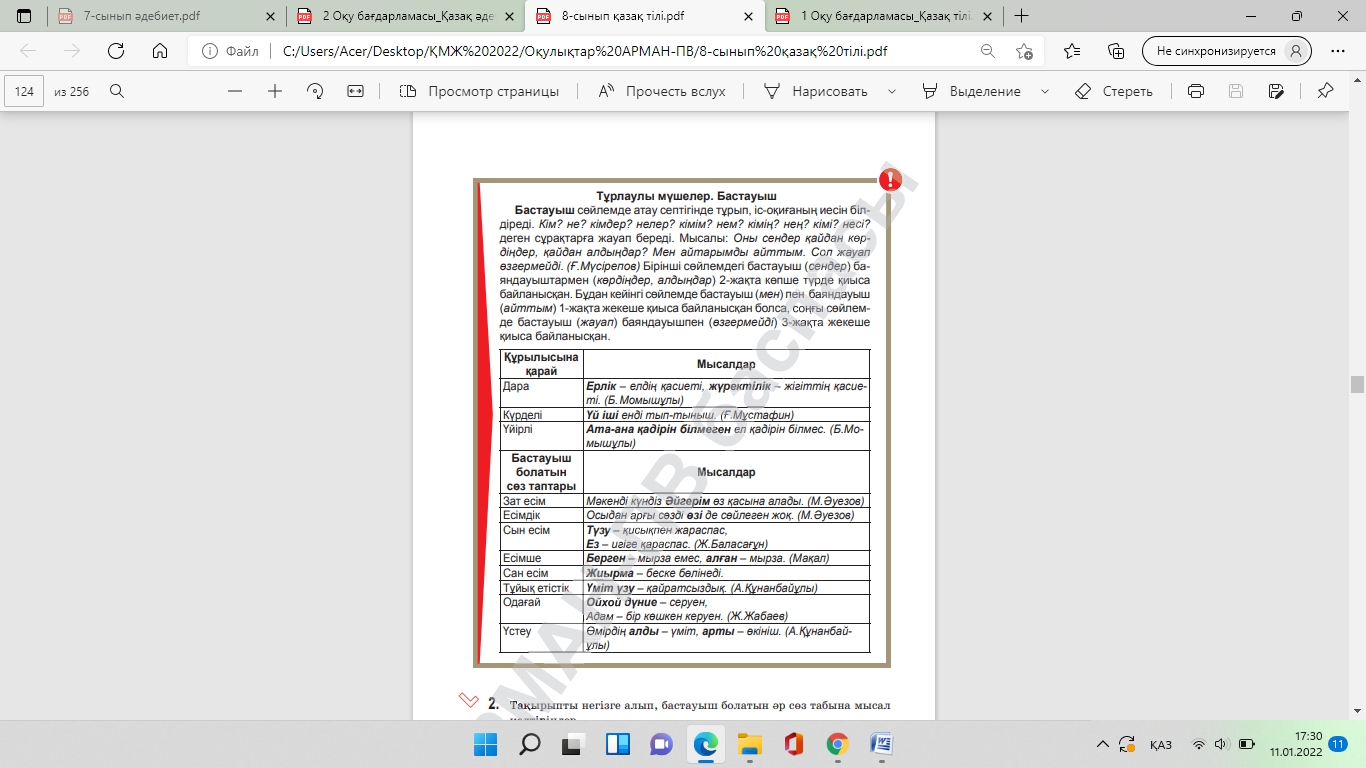
Task: Click the volume icon in the system tray
Action: [x=1220, y=744]
